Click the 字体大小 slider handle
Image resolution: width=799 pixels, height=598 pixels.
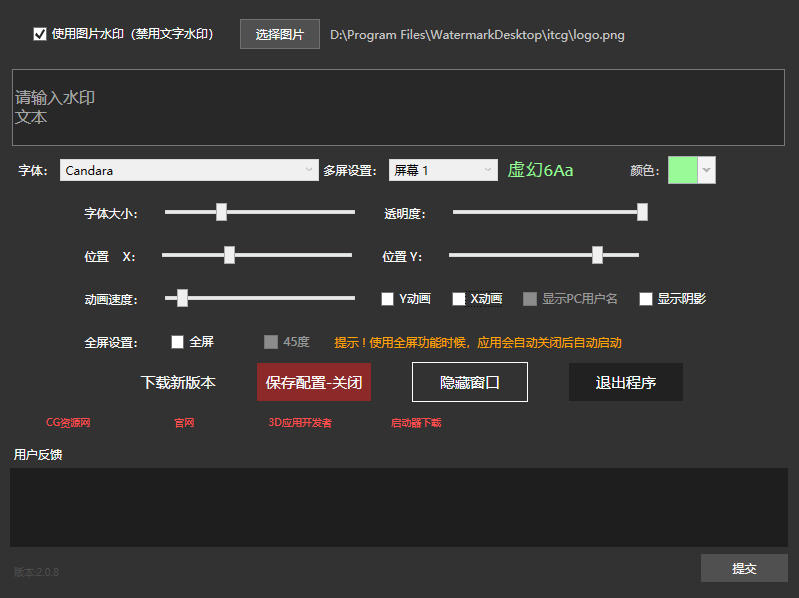tap(221, 212)
